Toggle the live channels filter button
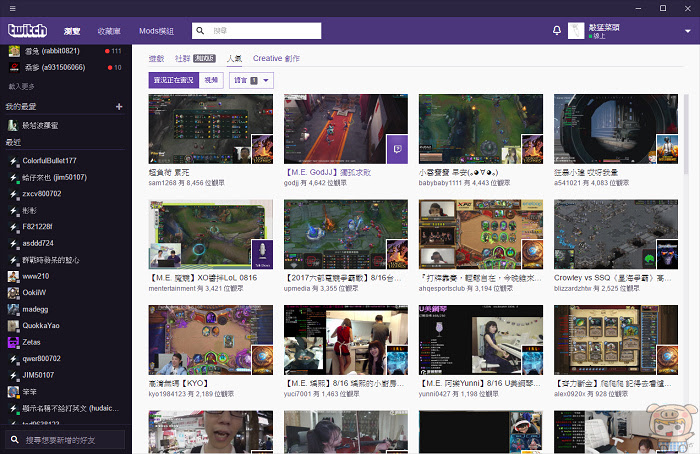Image resolution: width=700 pixels, height=454 pixels. [x=174, y=80]
